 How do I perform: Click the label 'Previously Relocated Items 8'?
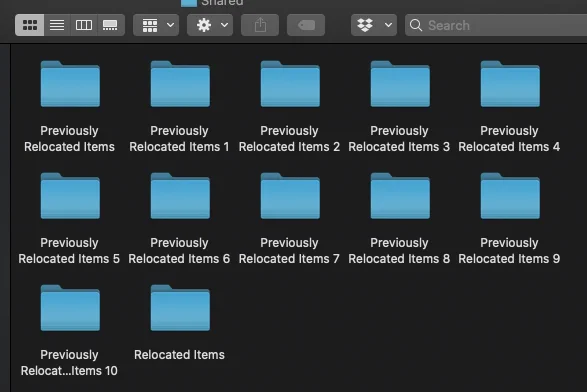(399, 250)
